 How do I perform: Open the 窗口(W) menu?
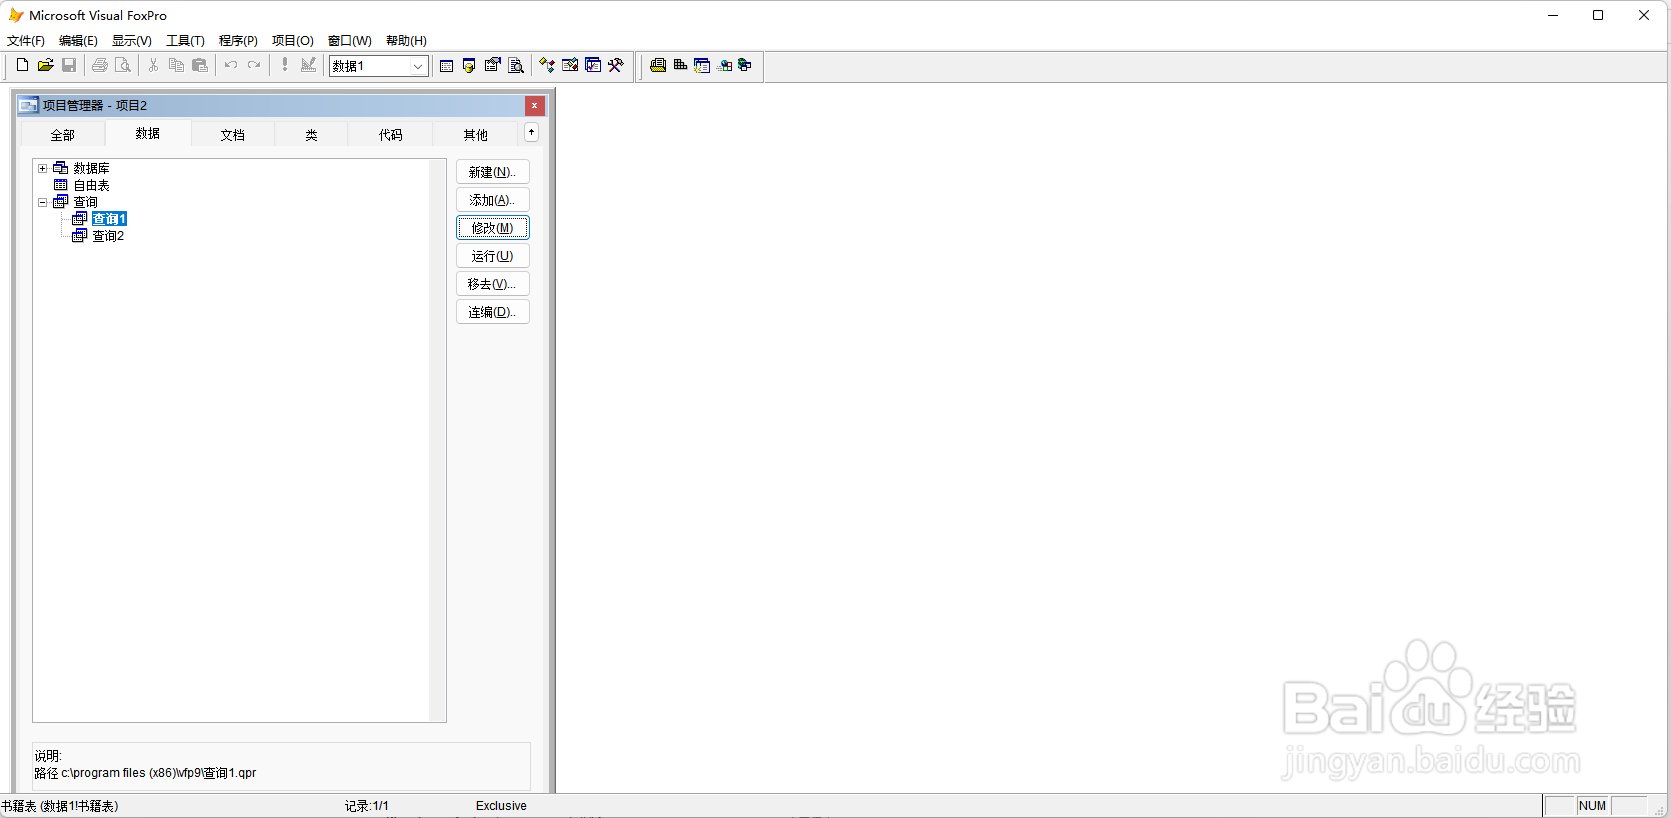click(350, 41)
